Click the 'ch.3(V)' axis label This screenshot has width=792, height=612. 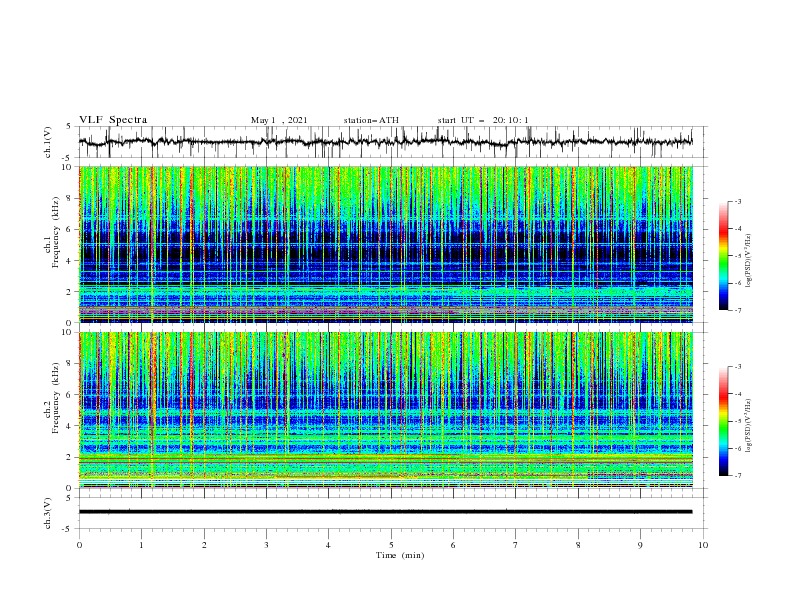pyautogui.click(x=48, y=513)
